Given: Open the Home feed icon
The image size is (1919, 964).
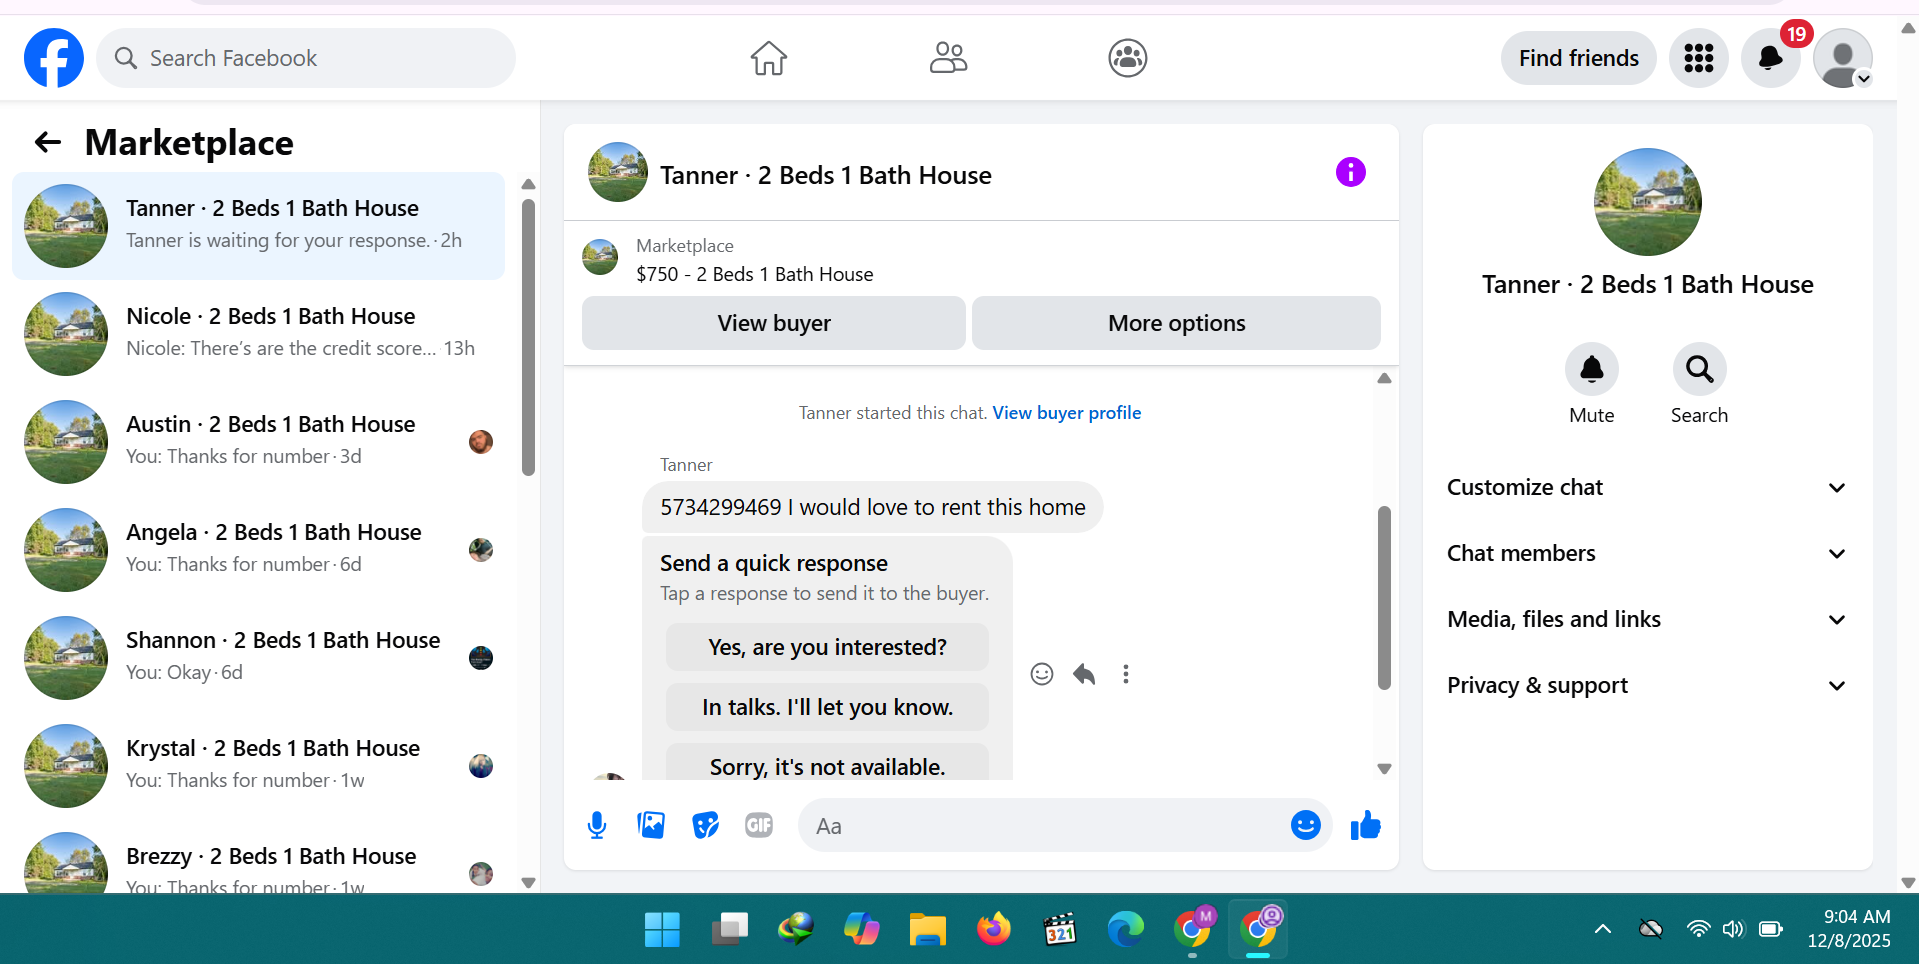Looking at the screenshot, I should (x=769, y=58).
